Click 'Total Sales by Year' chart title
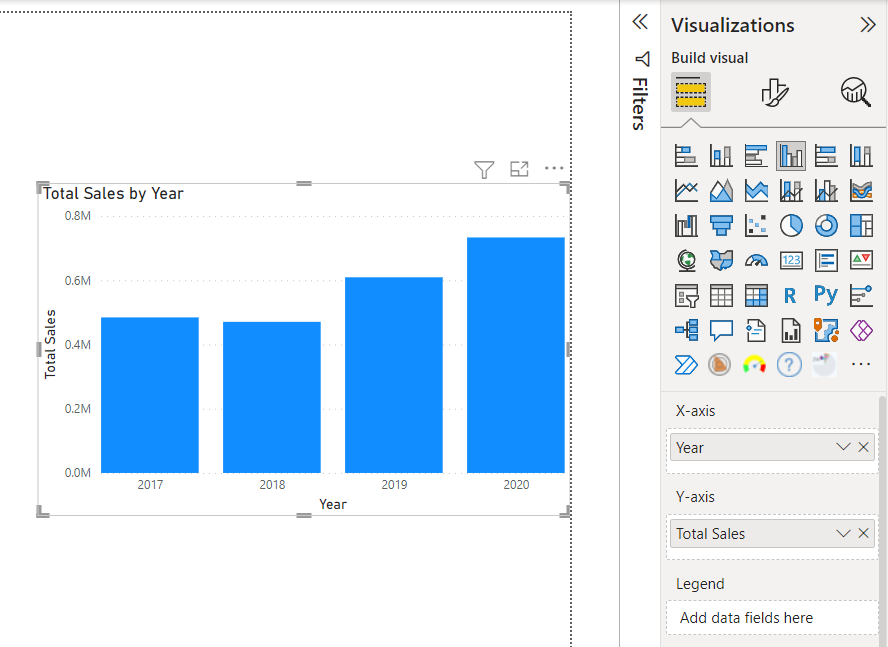Screen dimensions: 888x647 click(x=113, y=194)
